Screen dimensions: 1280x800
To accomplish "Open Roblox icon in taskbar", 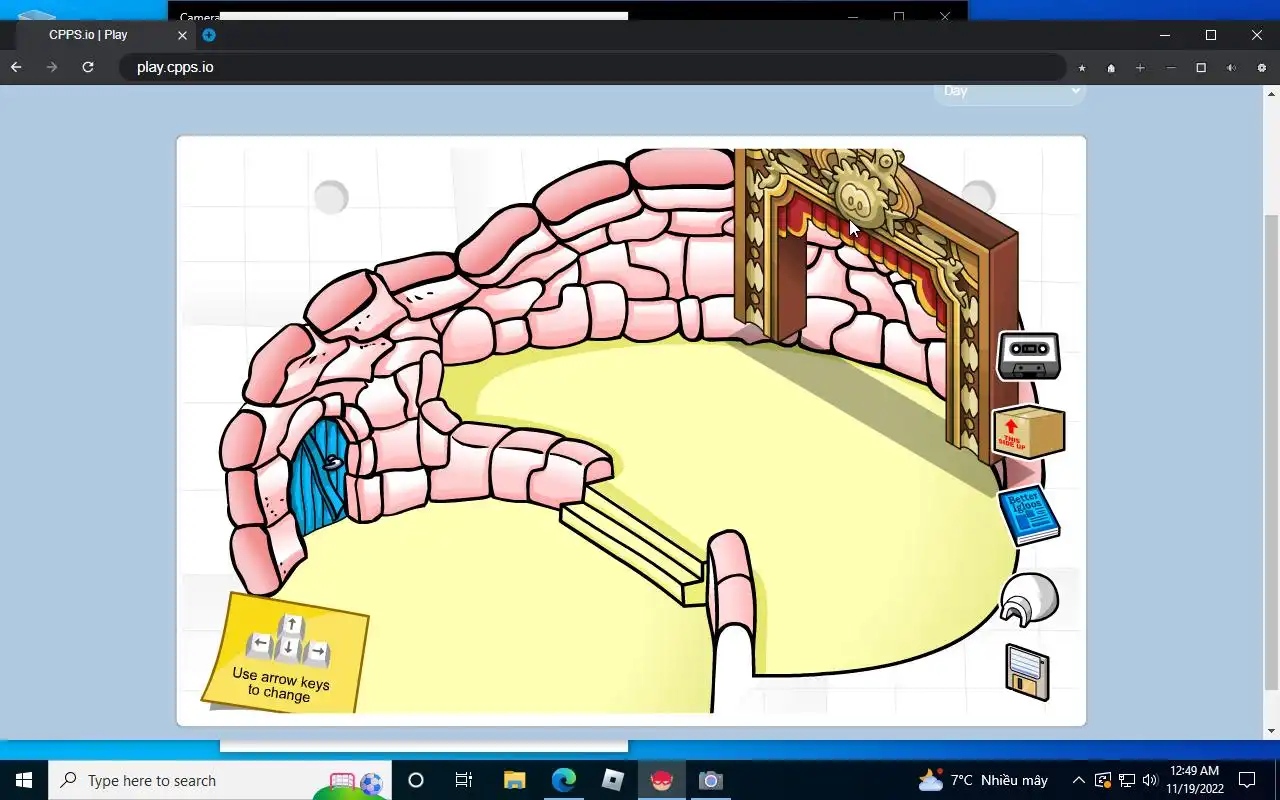I will (613, 780).
